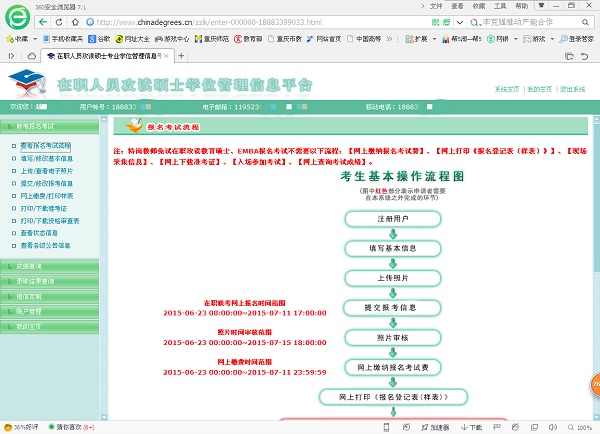Click the 系统主页 link in the header

507,89
